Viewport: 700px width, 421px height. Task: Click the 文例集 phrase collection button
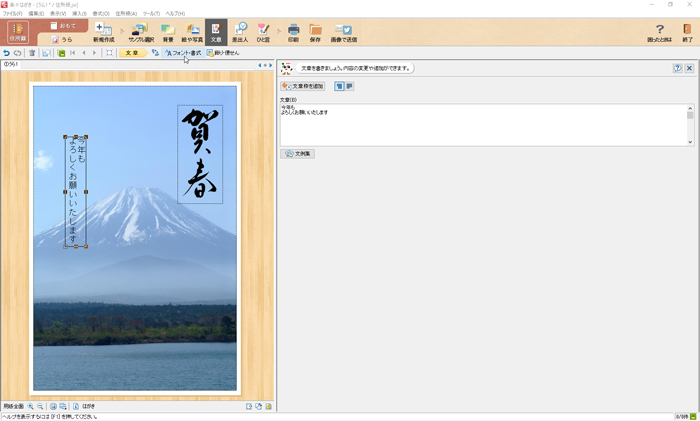(297, 154)
